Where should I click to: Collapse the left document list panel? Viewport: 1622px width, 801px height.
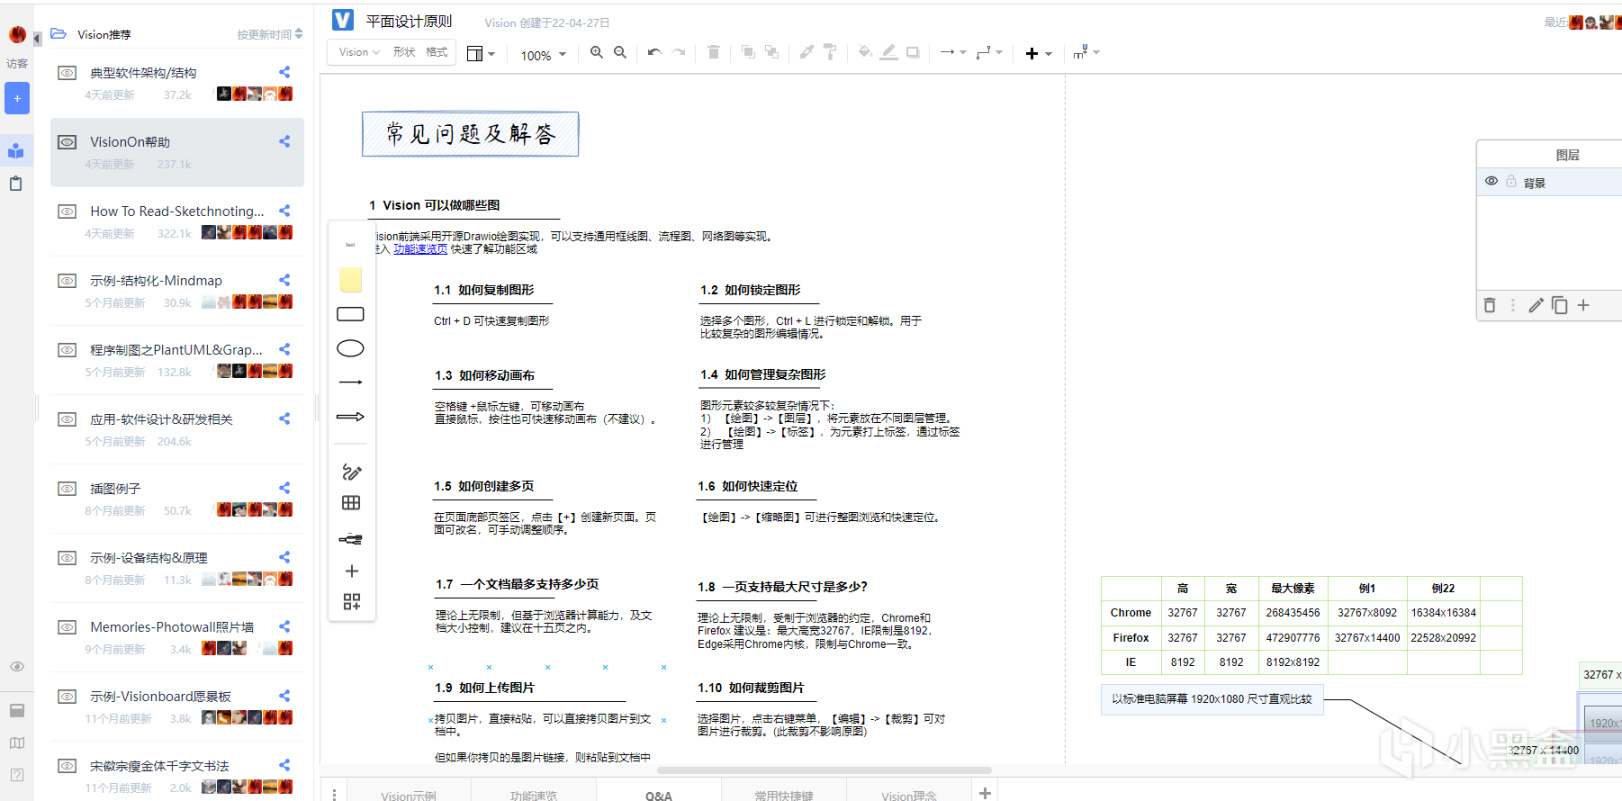37,38
